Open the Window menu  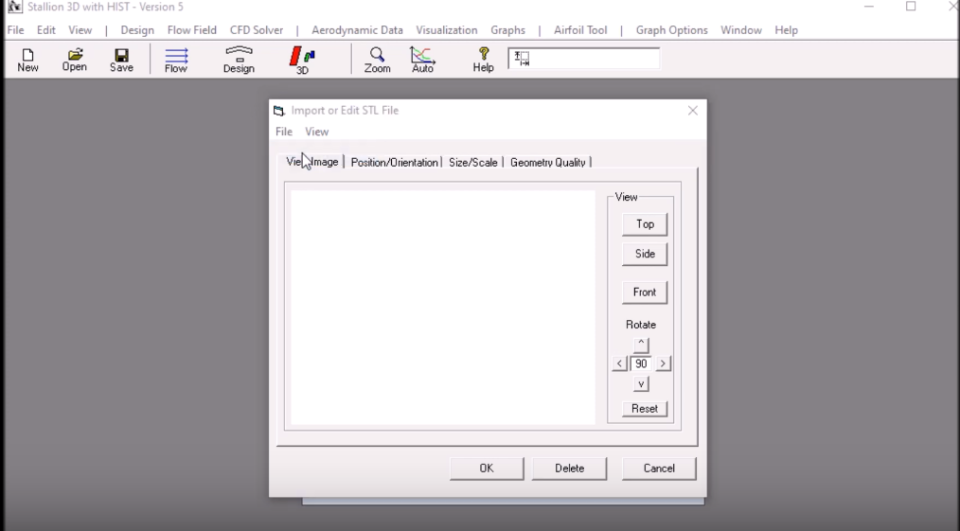click(741, 30)
